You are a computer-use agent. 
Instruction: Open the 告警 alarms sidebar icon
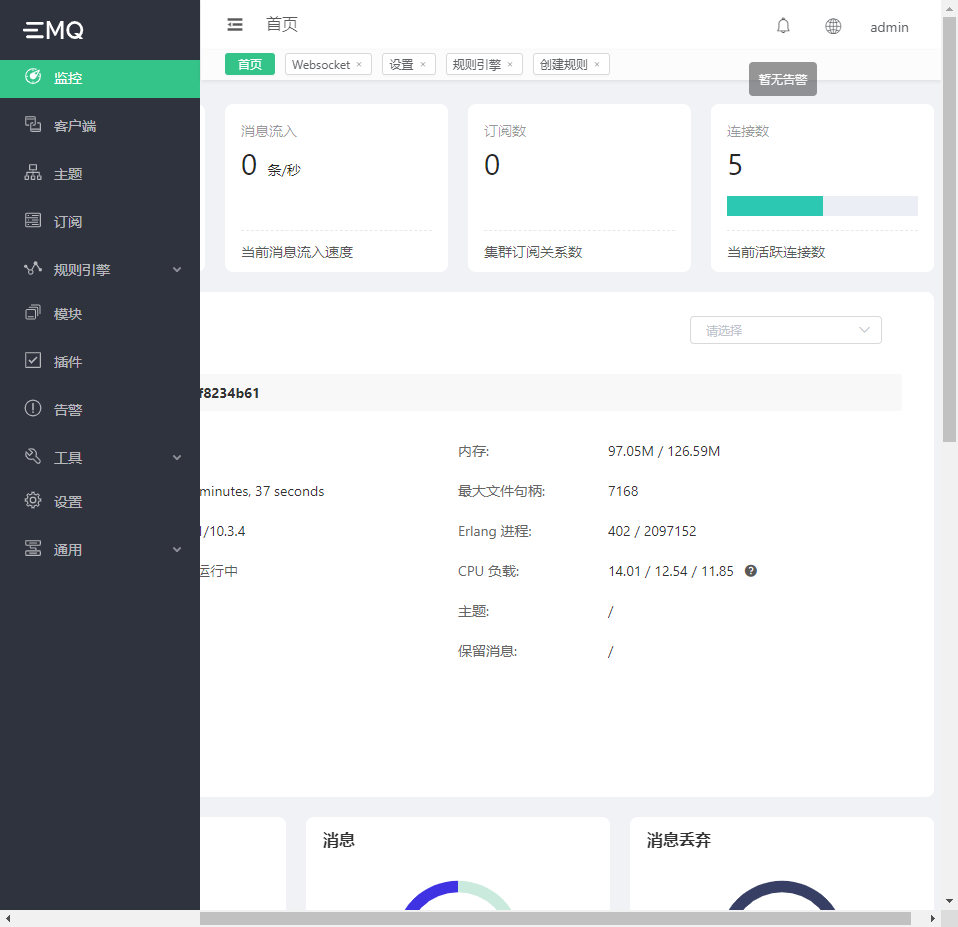pyautogui.click(x=31, y=409)
